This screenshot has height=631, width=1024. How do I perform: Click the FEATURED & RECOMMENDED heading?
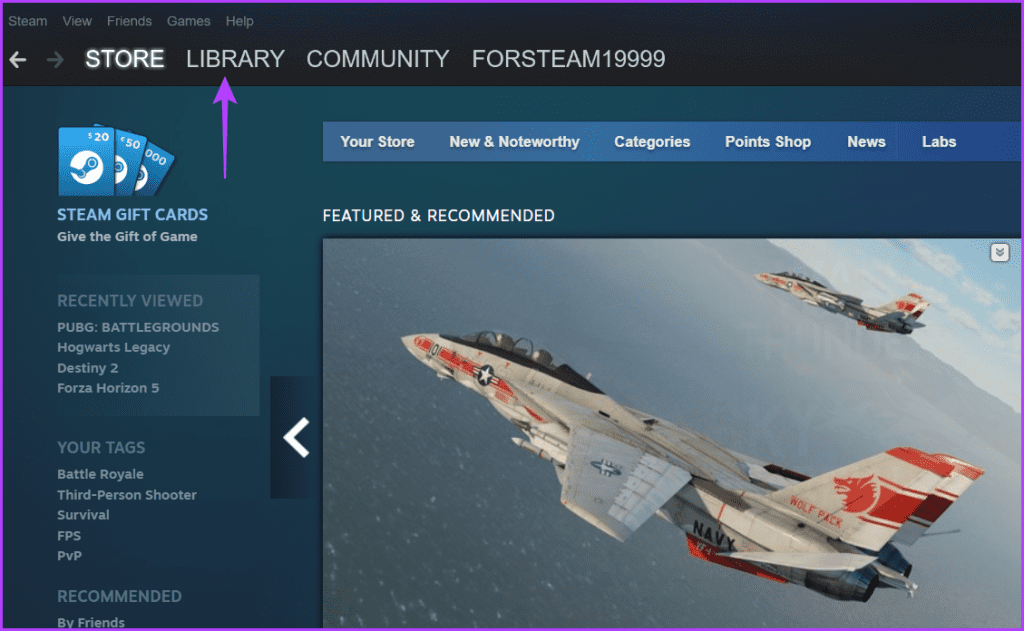point(438,216)
